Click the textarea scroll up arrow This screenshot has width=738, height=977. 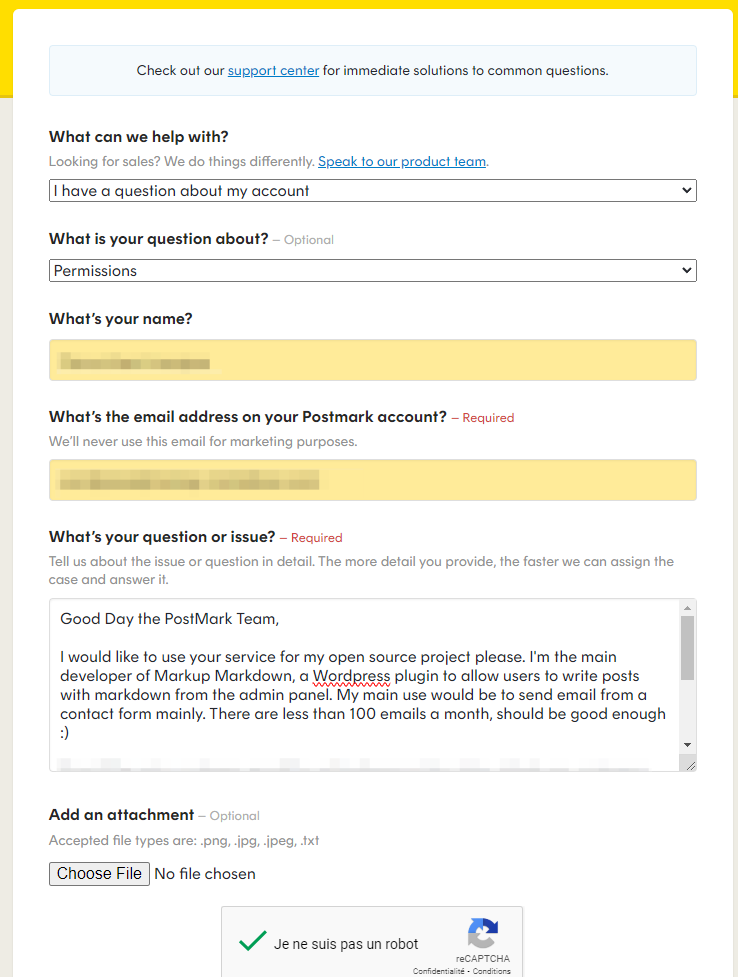coord(687,608)
